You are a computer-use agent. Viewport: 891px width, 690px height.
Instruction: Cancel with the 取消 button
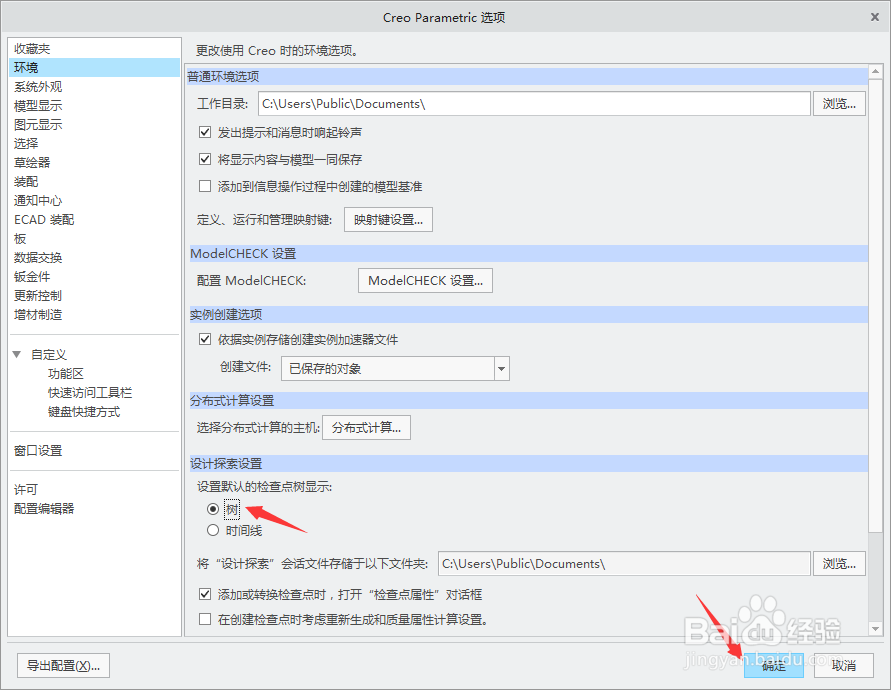844,666
